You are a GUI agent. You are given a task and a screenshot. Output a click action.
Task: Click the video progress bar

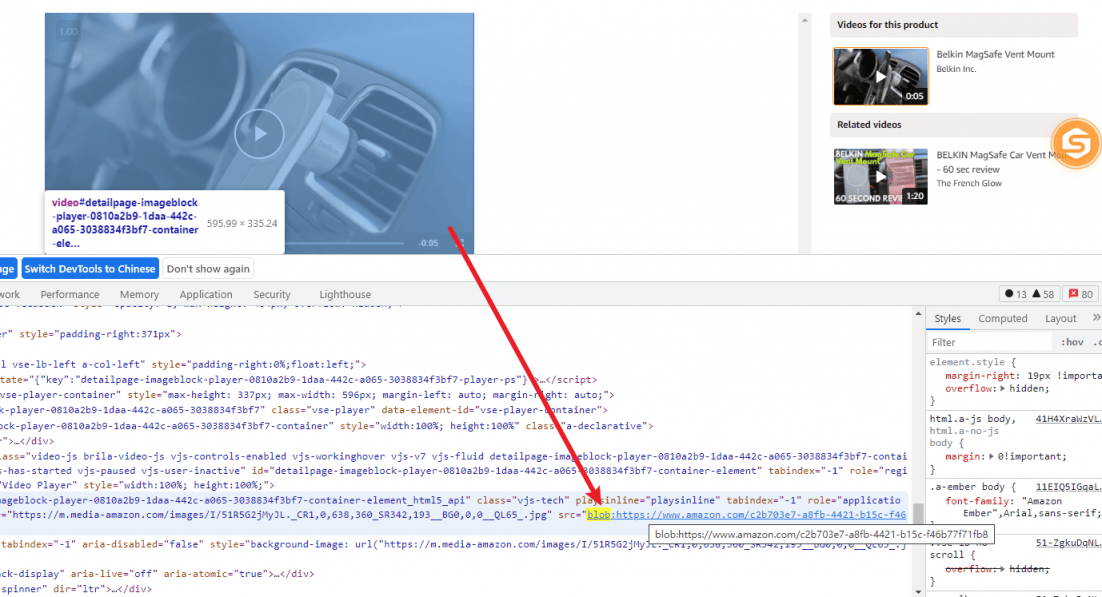344,243
